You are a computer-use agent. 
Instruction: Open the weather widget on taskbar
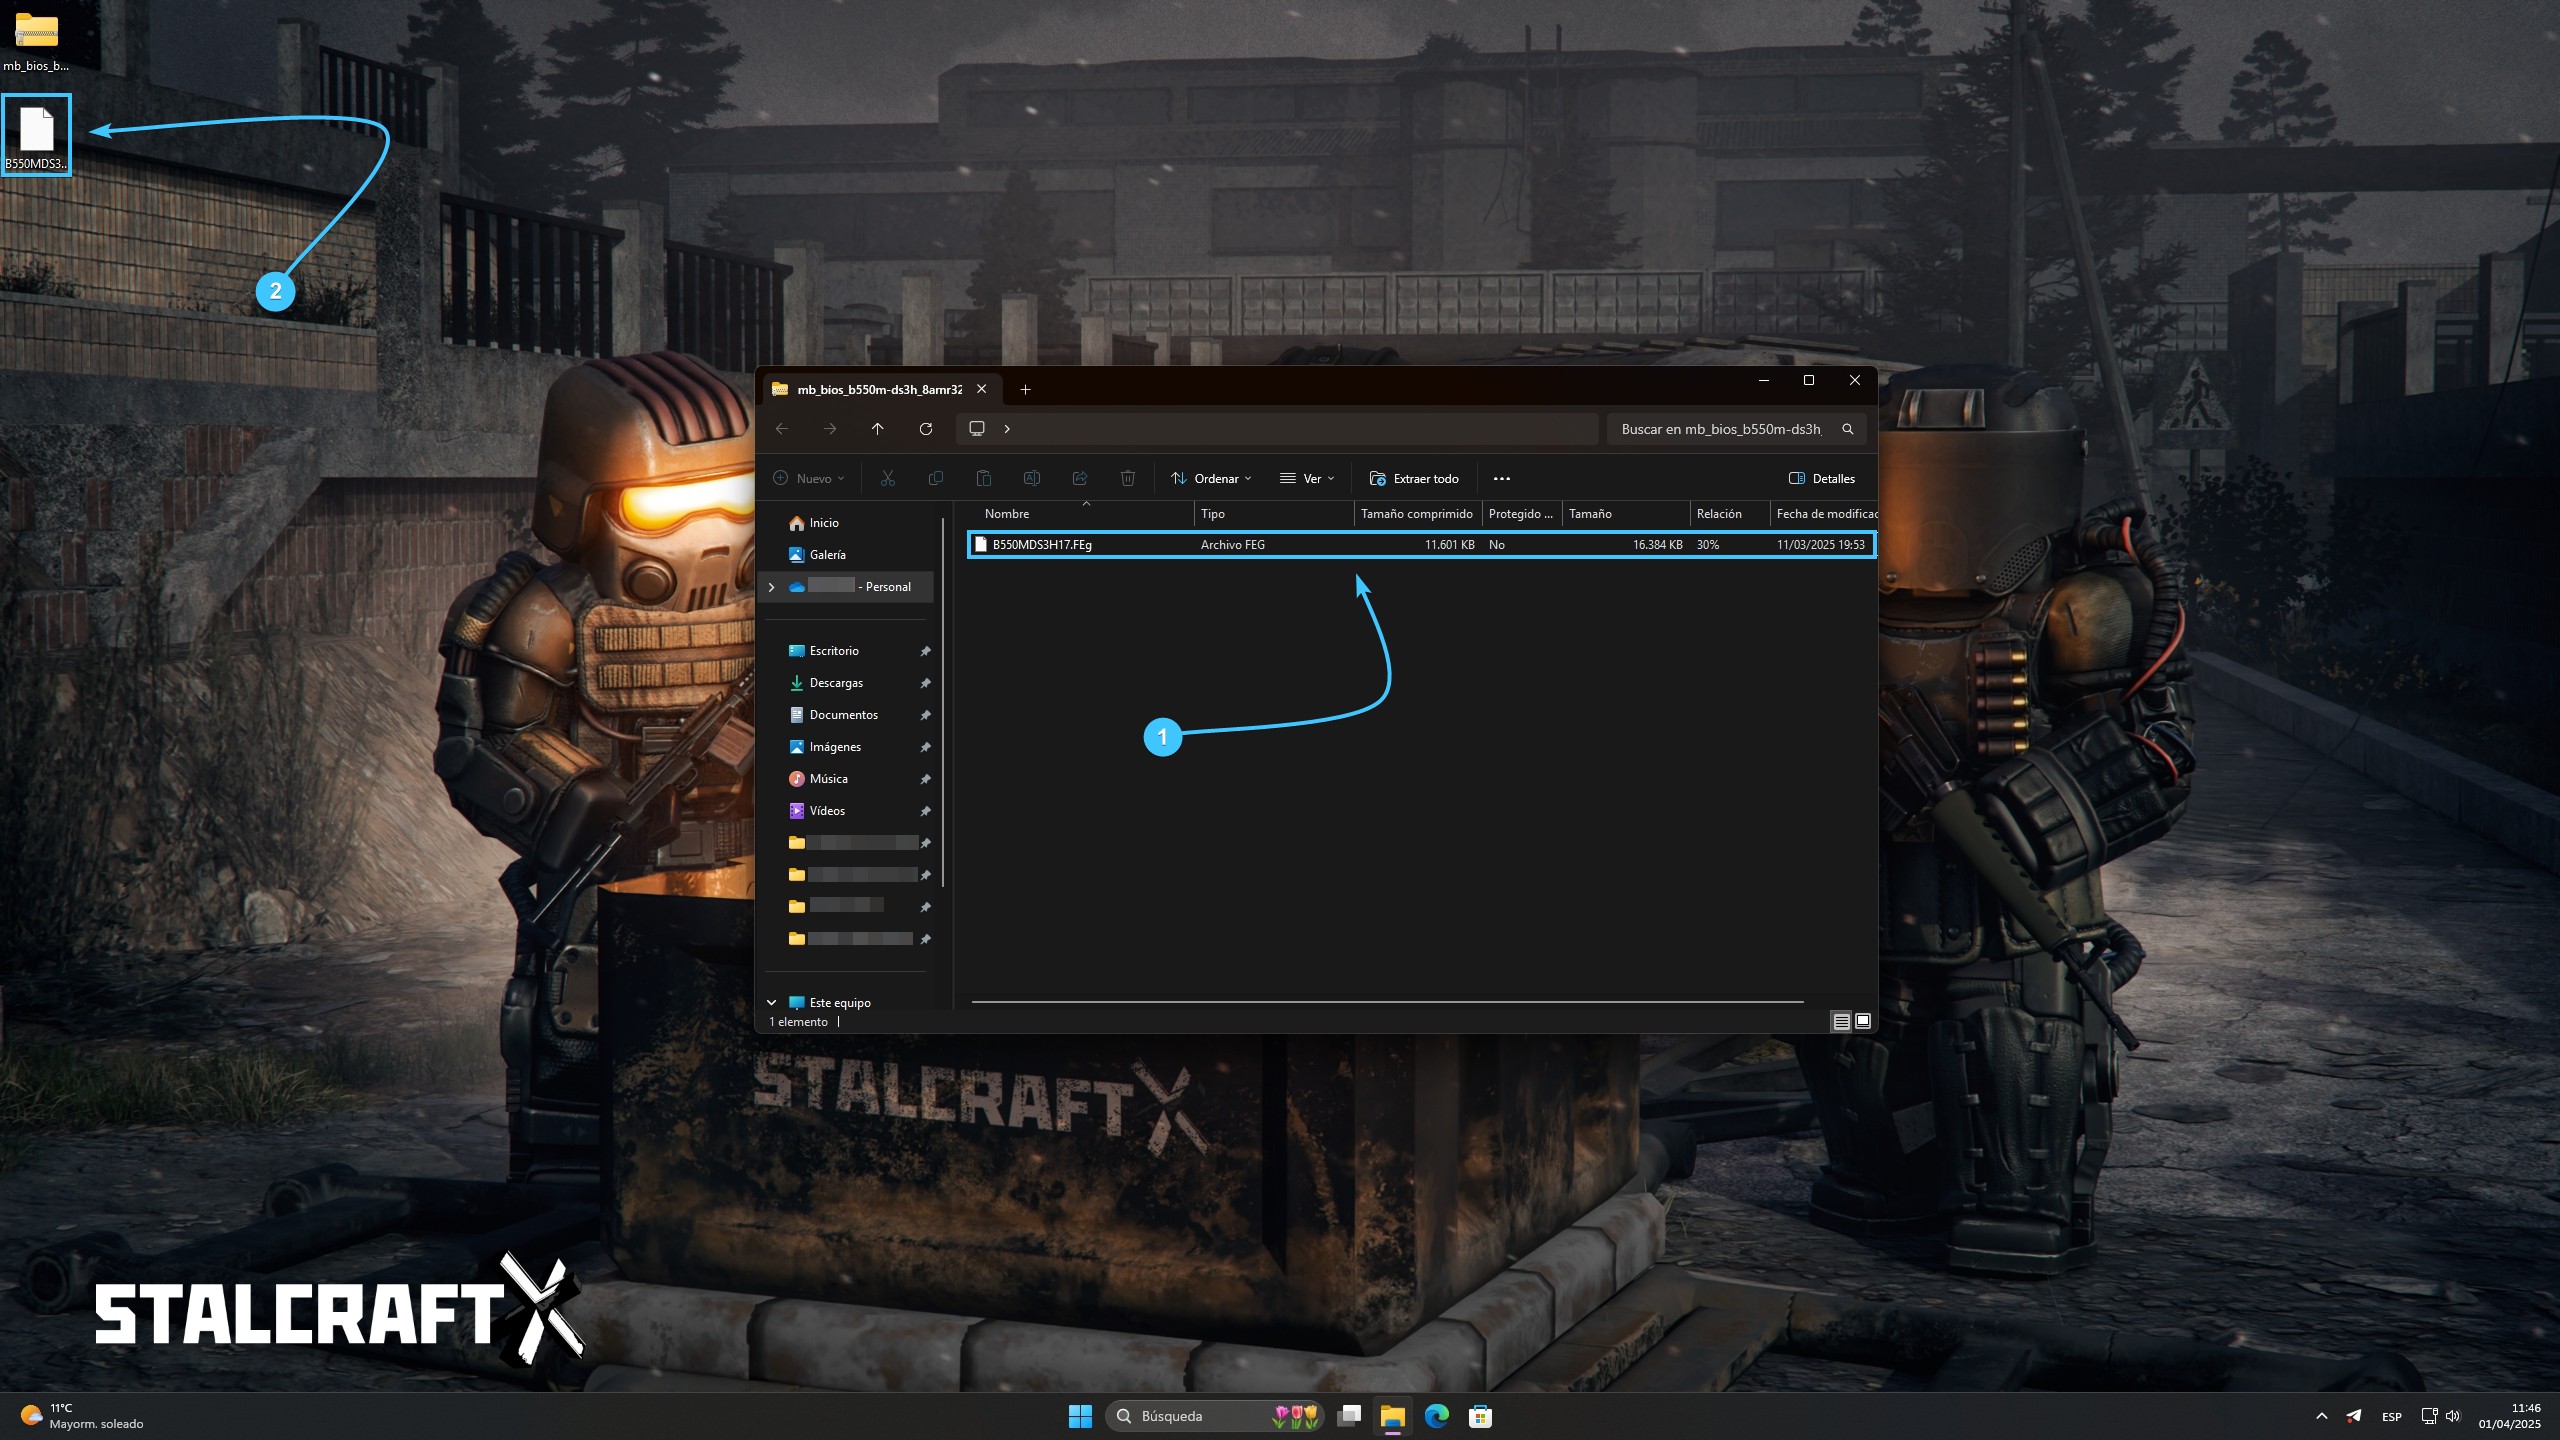(82, 1416)
